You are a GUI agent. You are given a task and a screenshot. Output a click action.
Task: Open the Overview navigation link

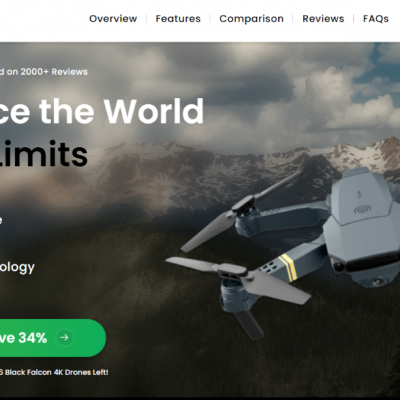(113, 19)
